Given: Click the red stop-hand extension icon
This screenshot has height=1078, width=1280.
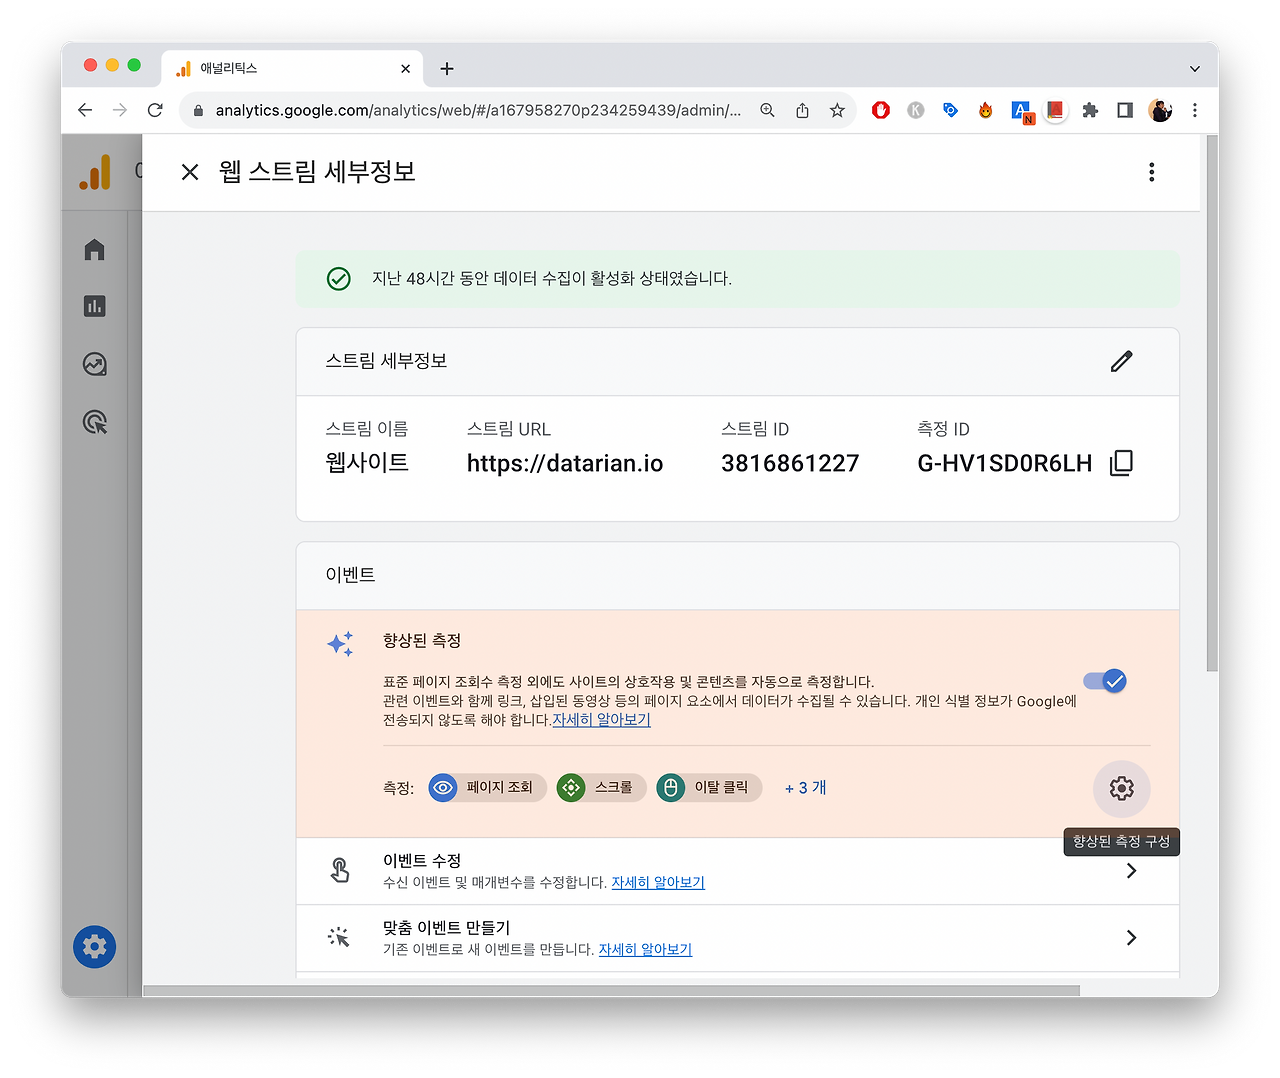Looking at the screenshot, I should coord(881,110).
